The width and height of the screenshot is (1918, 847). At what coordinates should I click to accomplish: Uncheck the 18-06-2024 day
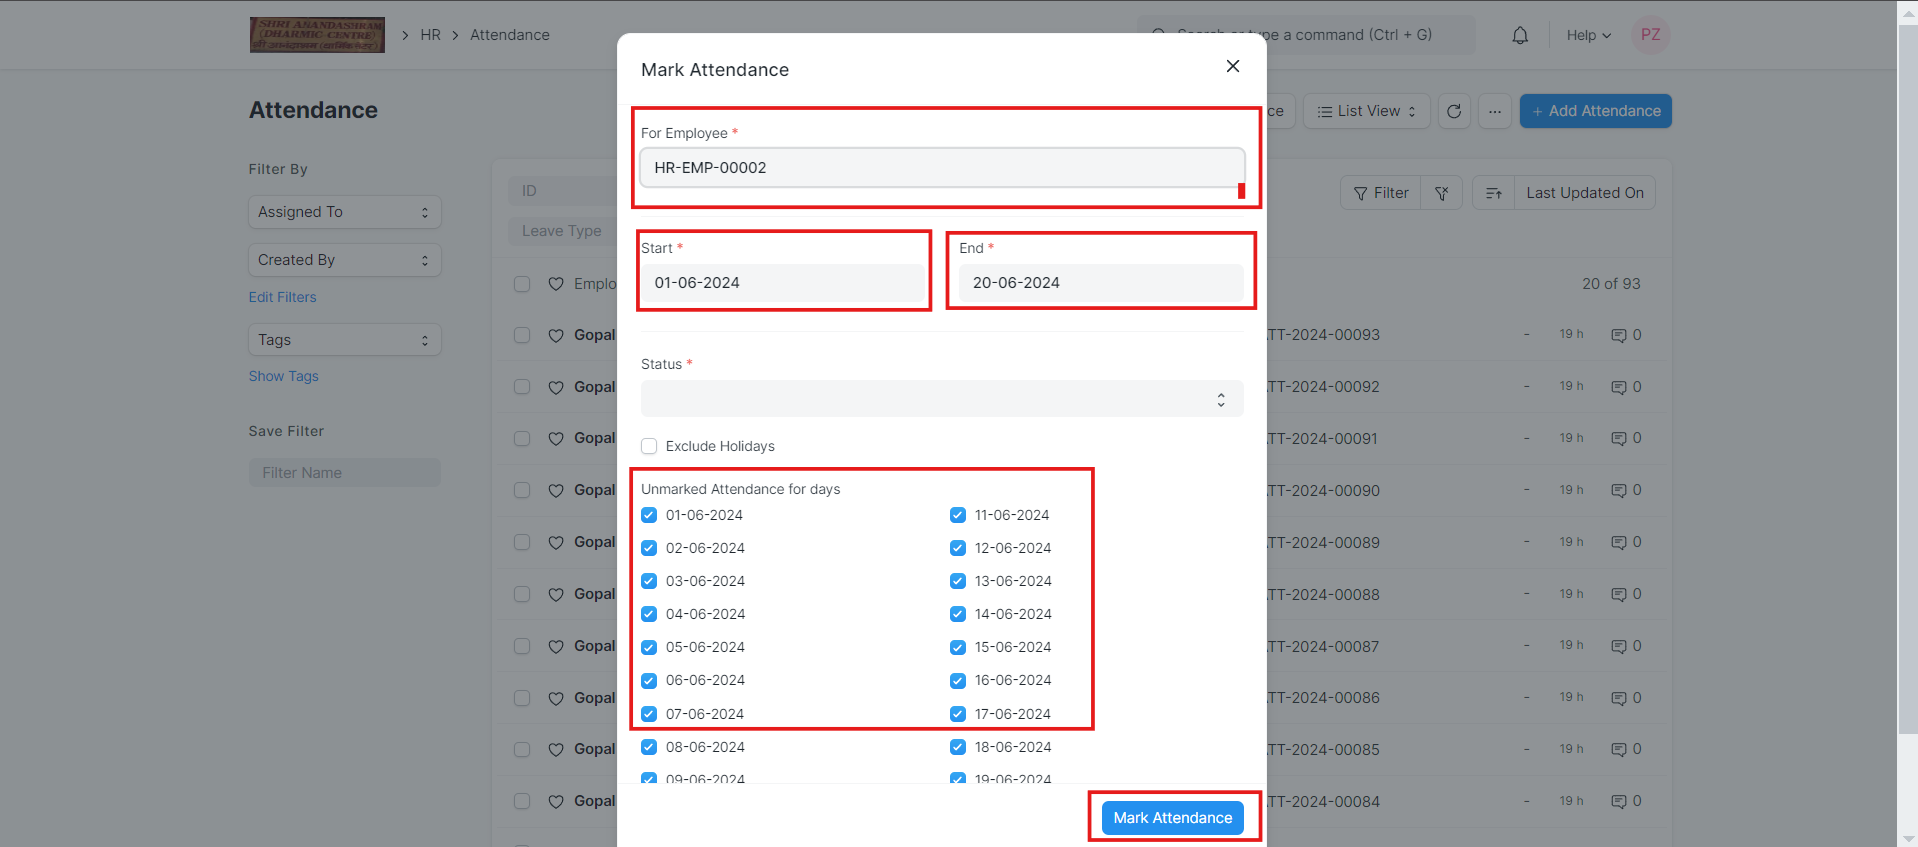click(958, 747)
